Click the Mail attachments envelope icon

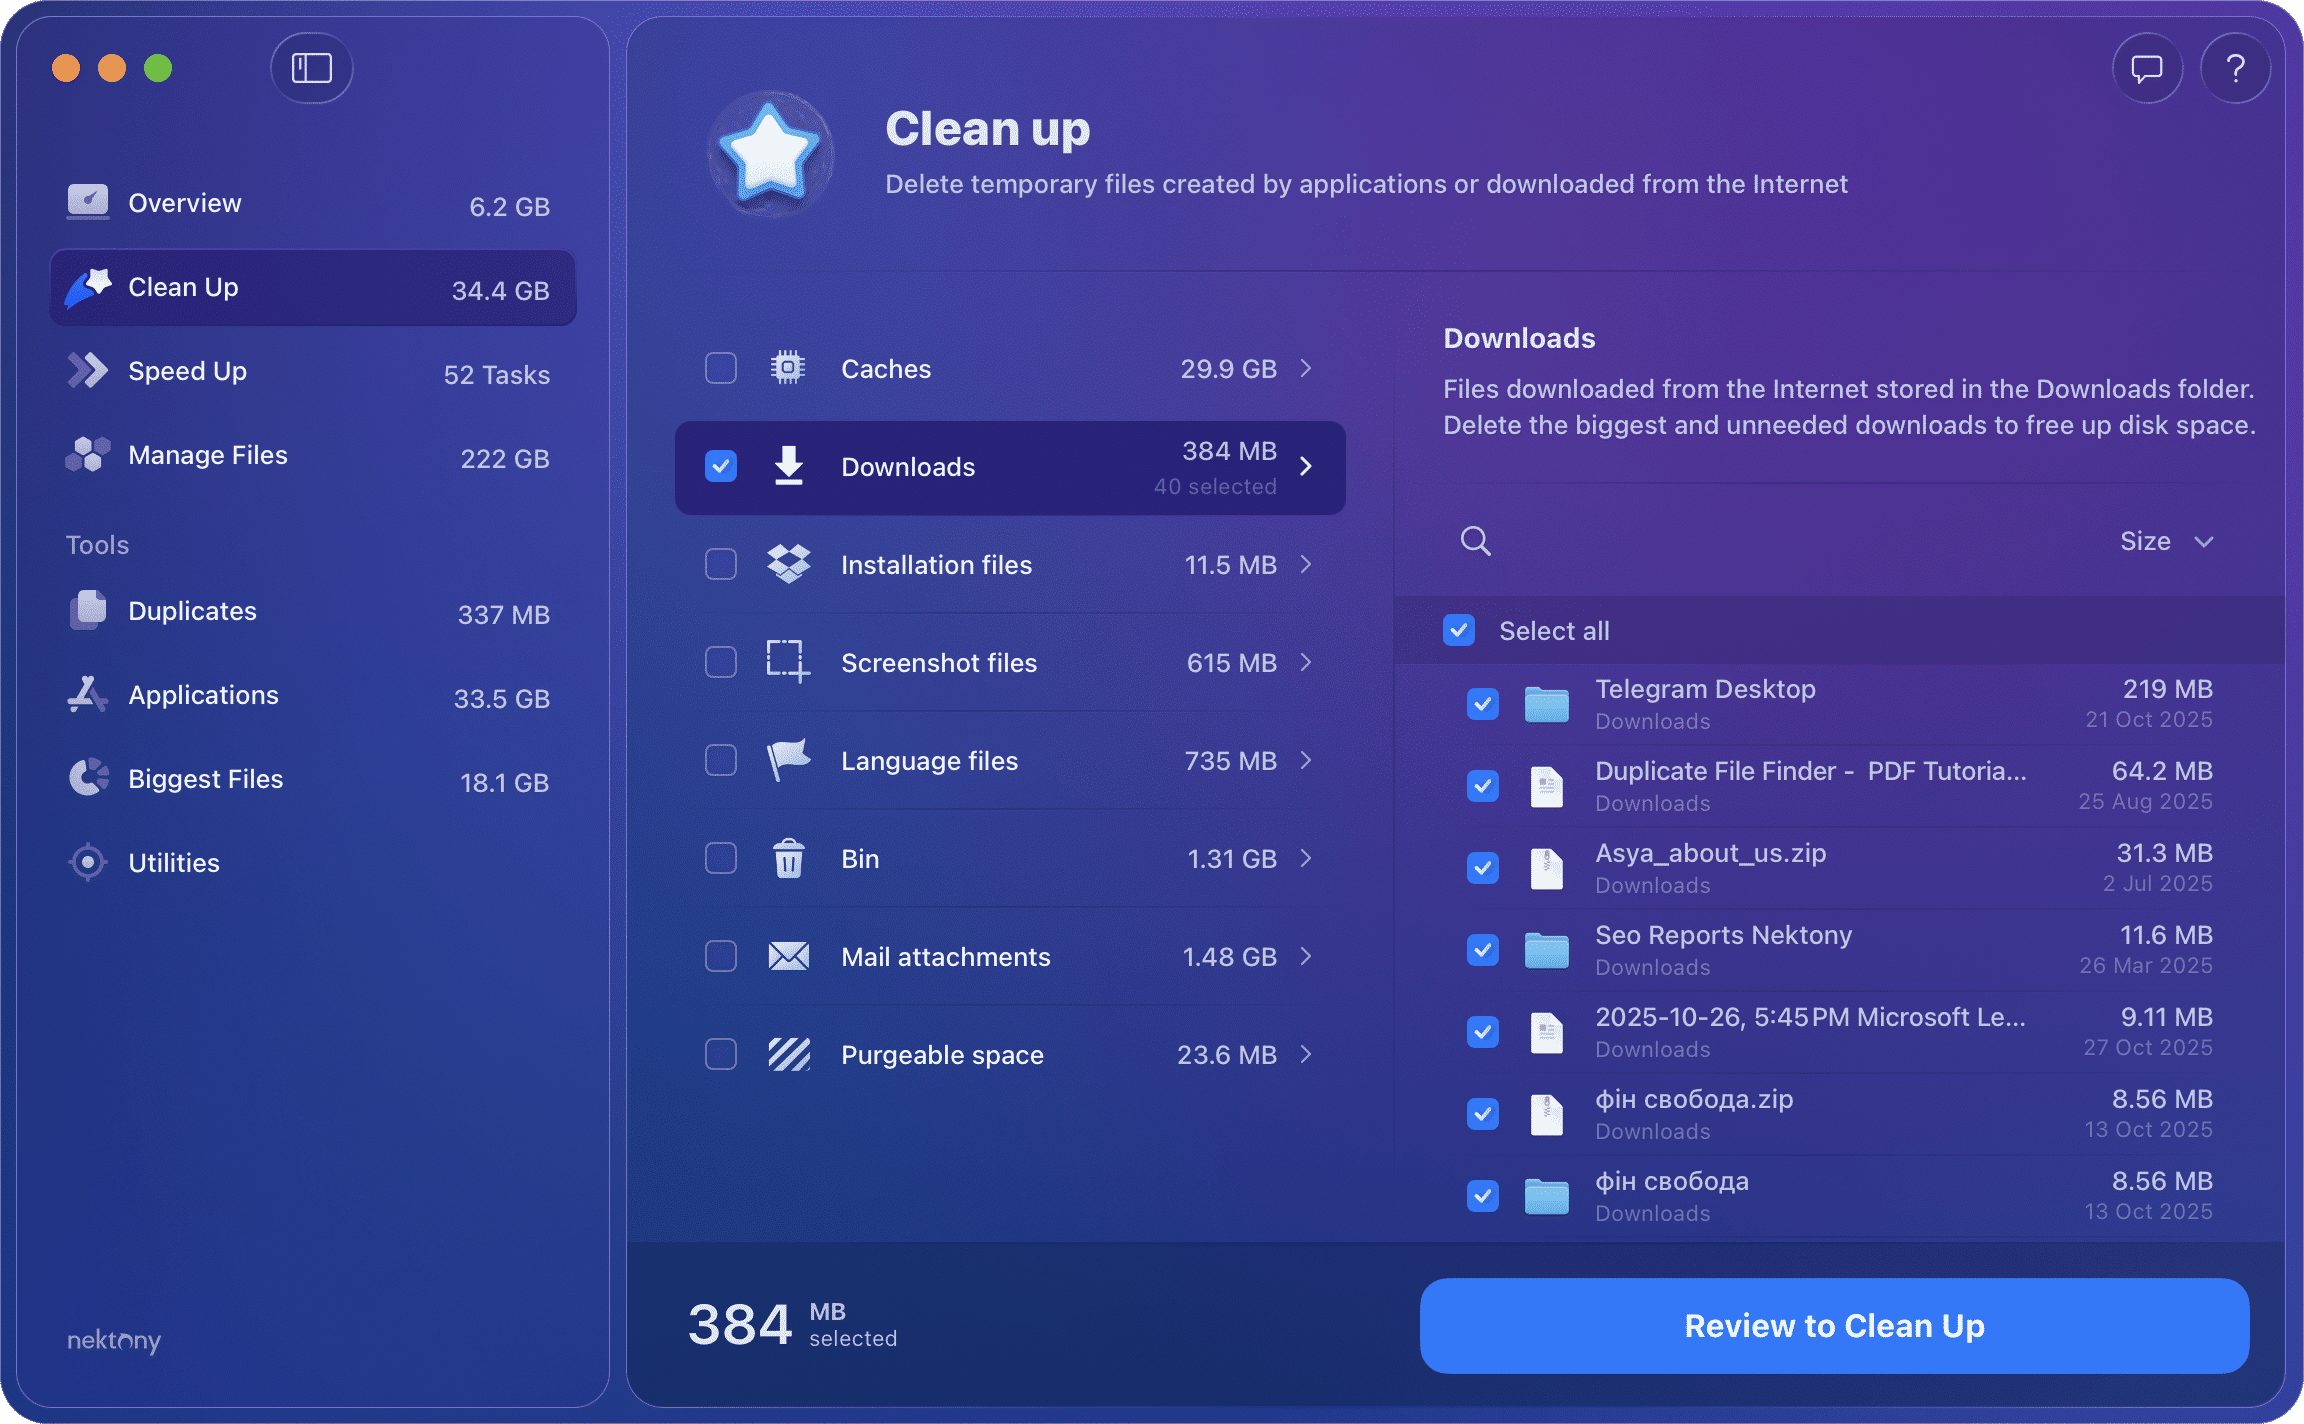click(789, 956)
